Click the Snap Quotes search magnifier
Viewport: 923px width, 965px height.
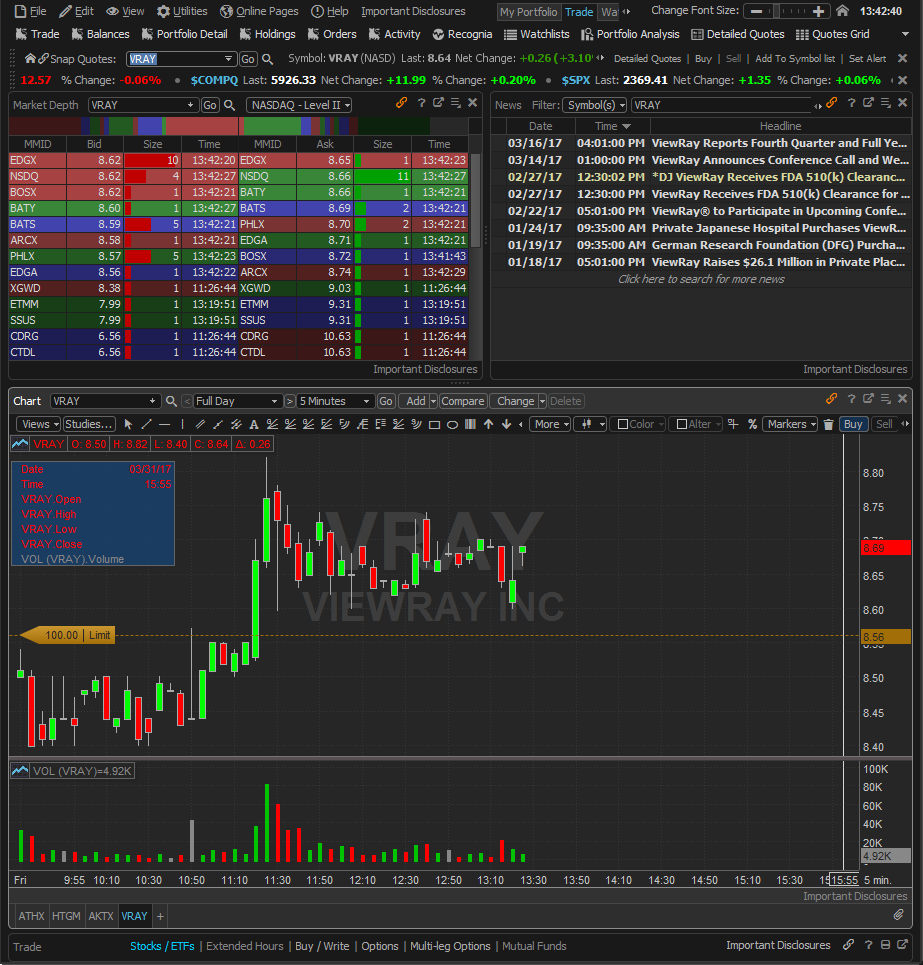pyautogui.click(x=267, y=59)
